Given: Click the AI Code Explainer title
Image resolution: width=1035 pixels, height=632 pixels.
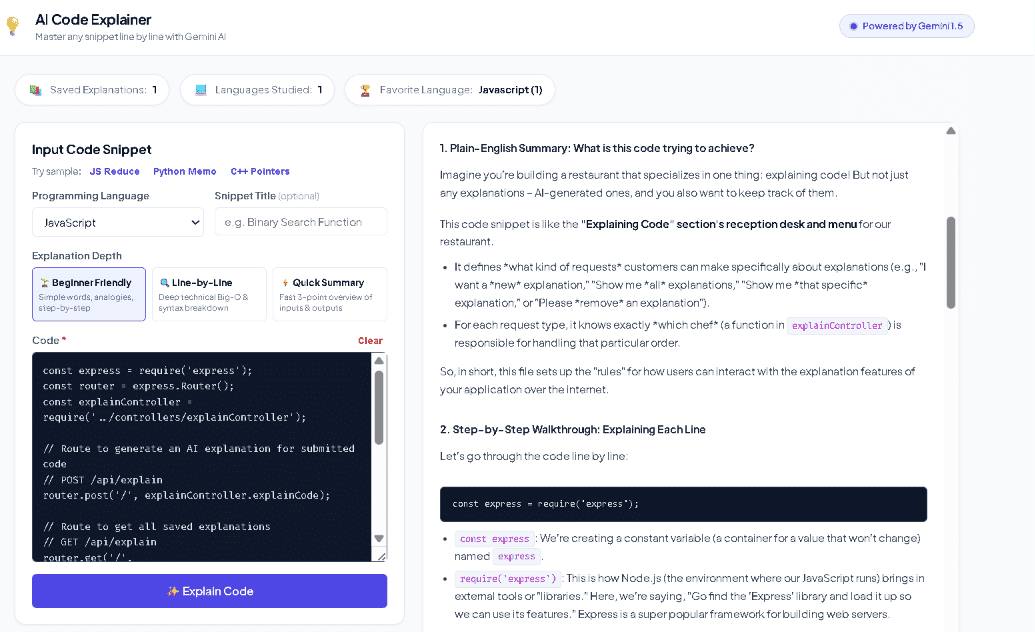Looking at the screenshot, I should coord(93,20).
